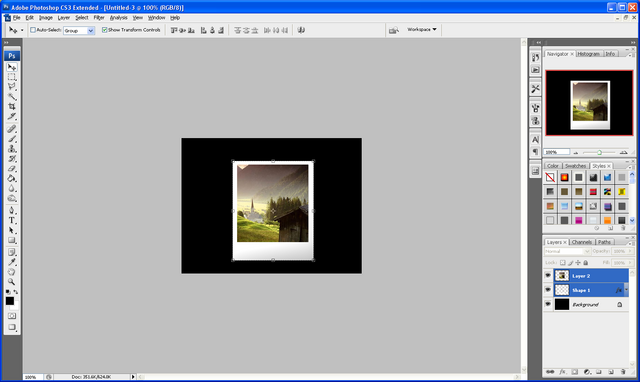Viewport: 640px width, 382px height.
Task: Select the History Brush tool
Action: pos(12,159)
